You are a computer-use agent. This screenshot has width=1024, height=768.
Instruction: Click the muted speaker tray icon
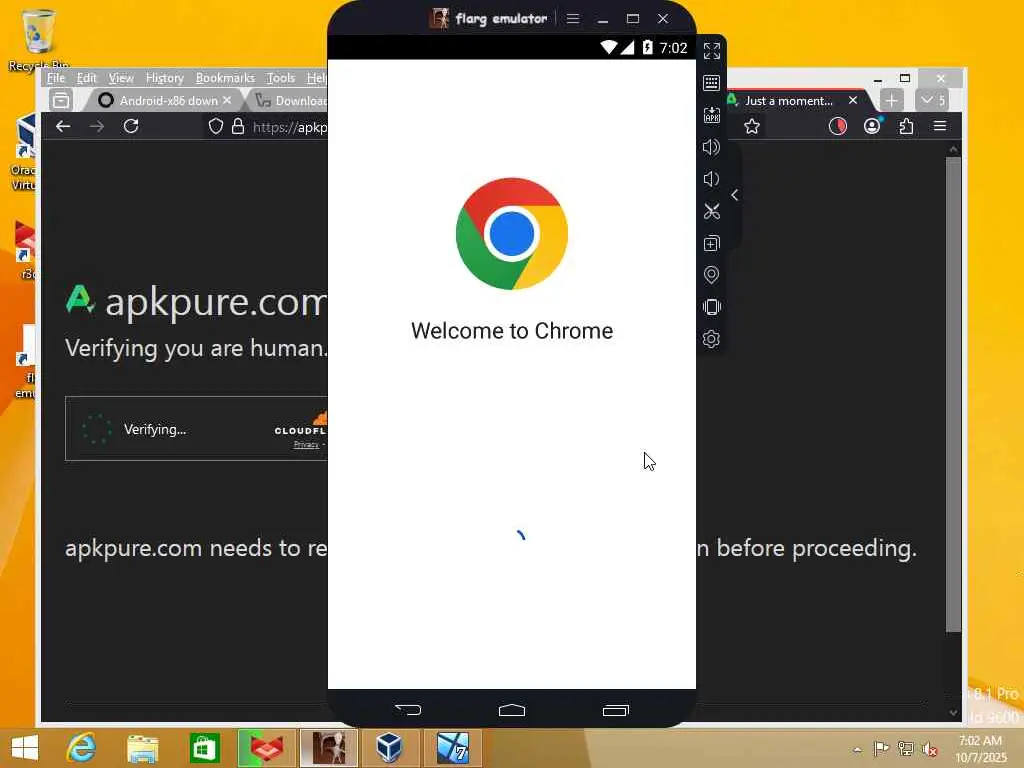click(x=929, y=748)
